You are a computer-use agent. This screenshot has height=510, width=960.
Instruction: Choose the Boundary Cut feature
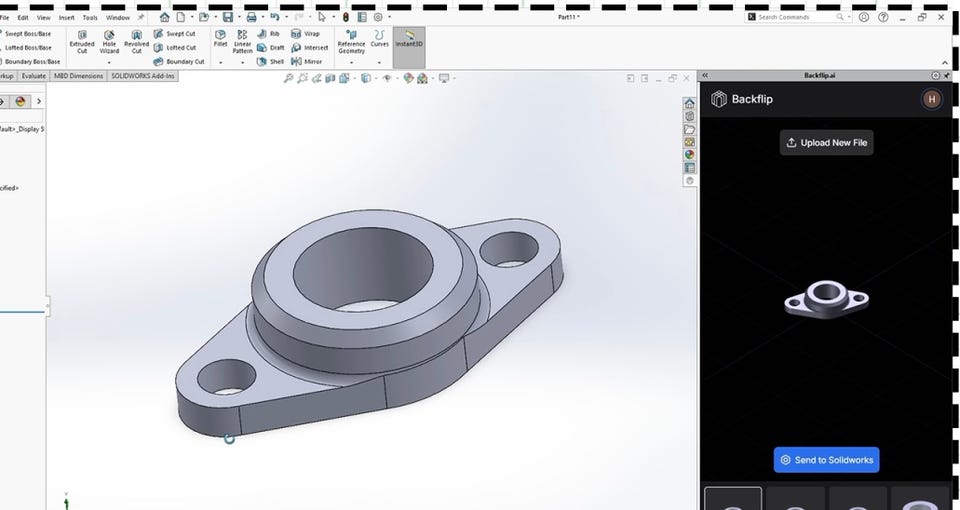point(179,62)
